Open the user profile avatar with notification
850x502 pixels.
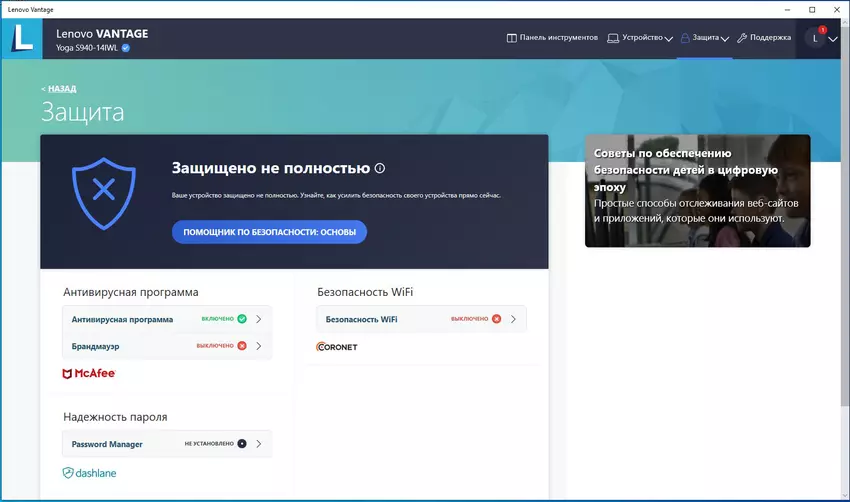coord(816,38)
